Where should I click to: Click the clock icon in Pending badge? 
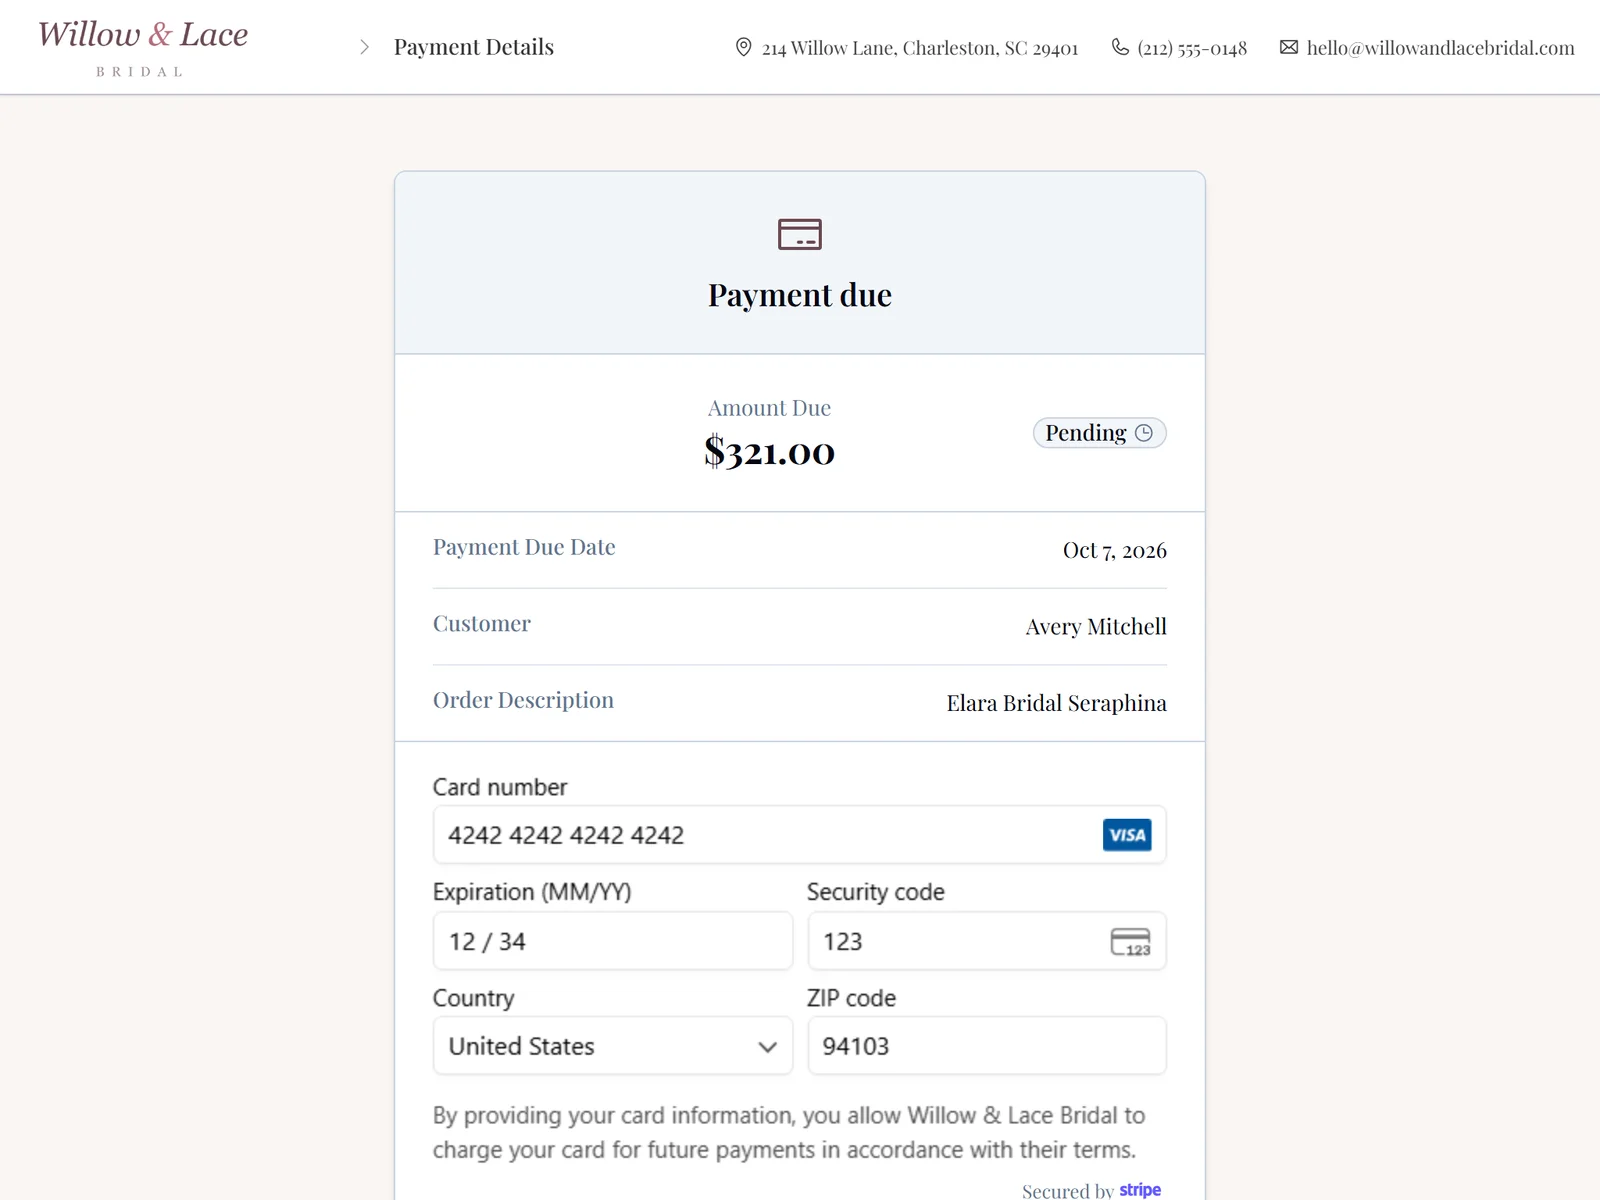coord(1144,433)
